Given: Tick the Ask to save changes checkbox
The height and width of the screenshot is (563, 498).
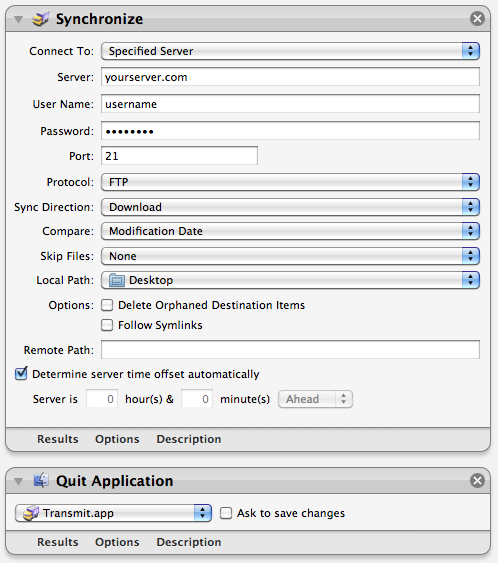Looking at the screenshot, I should [x=226, y=513].
